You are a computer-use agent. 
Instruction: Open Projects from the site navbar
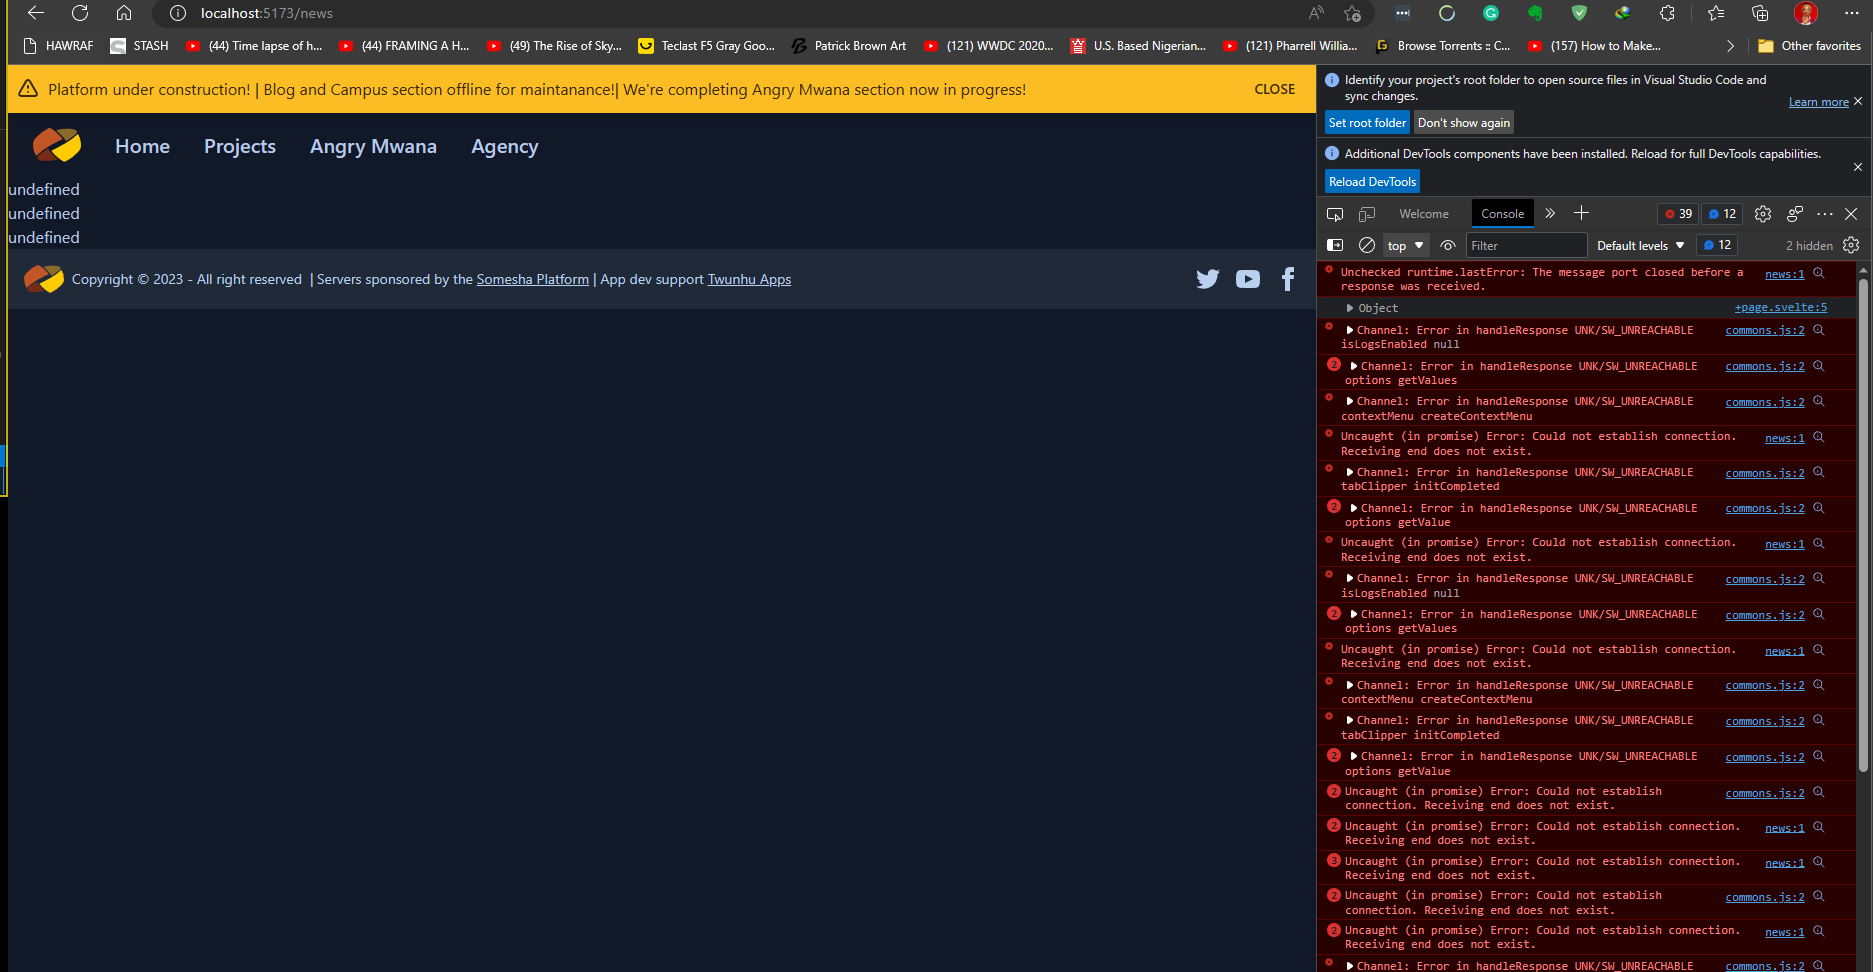[240, 146]
